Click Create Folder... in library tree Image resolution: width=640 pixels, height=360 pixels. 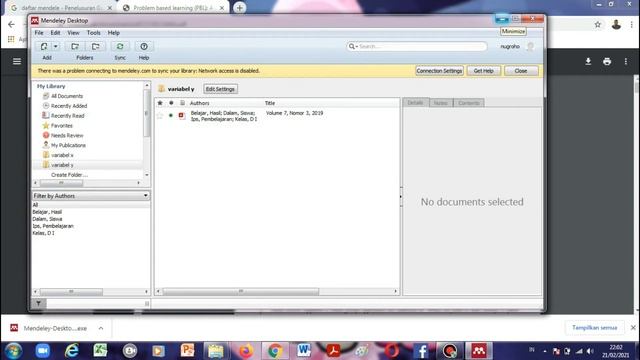(x=69, y=175)
